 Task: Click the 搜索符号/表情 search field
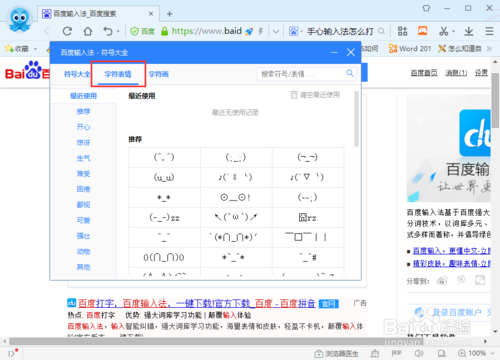click(x=302, y=74)
